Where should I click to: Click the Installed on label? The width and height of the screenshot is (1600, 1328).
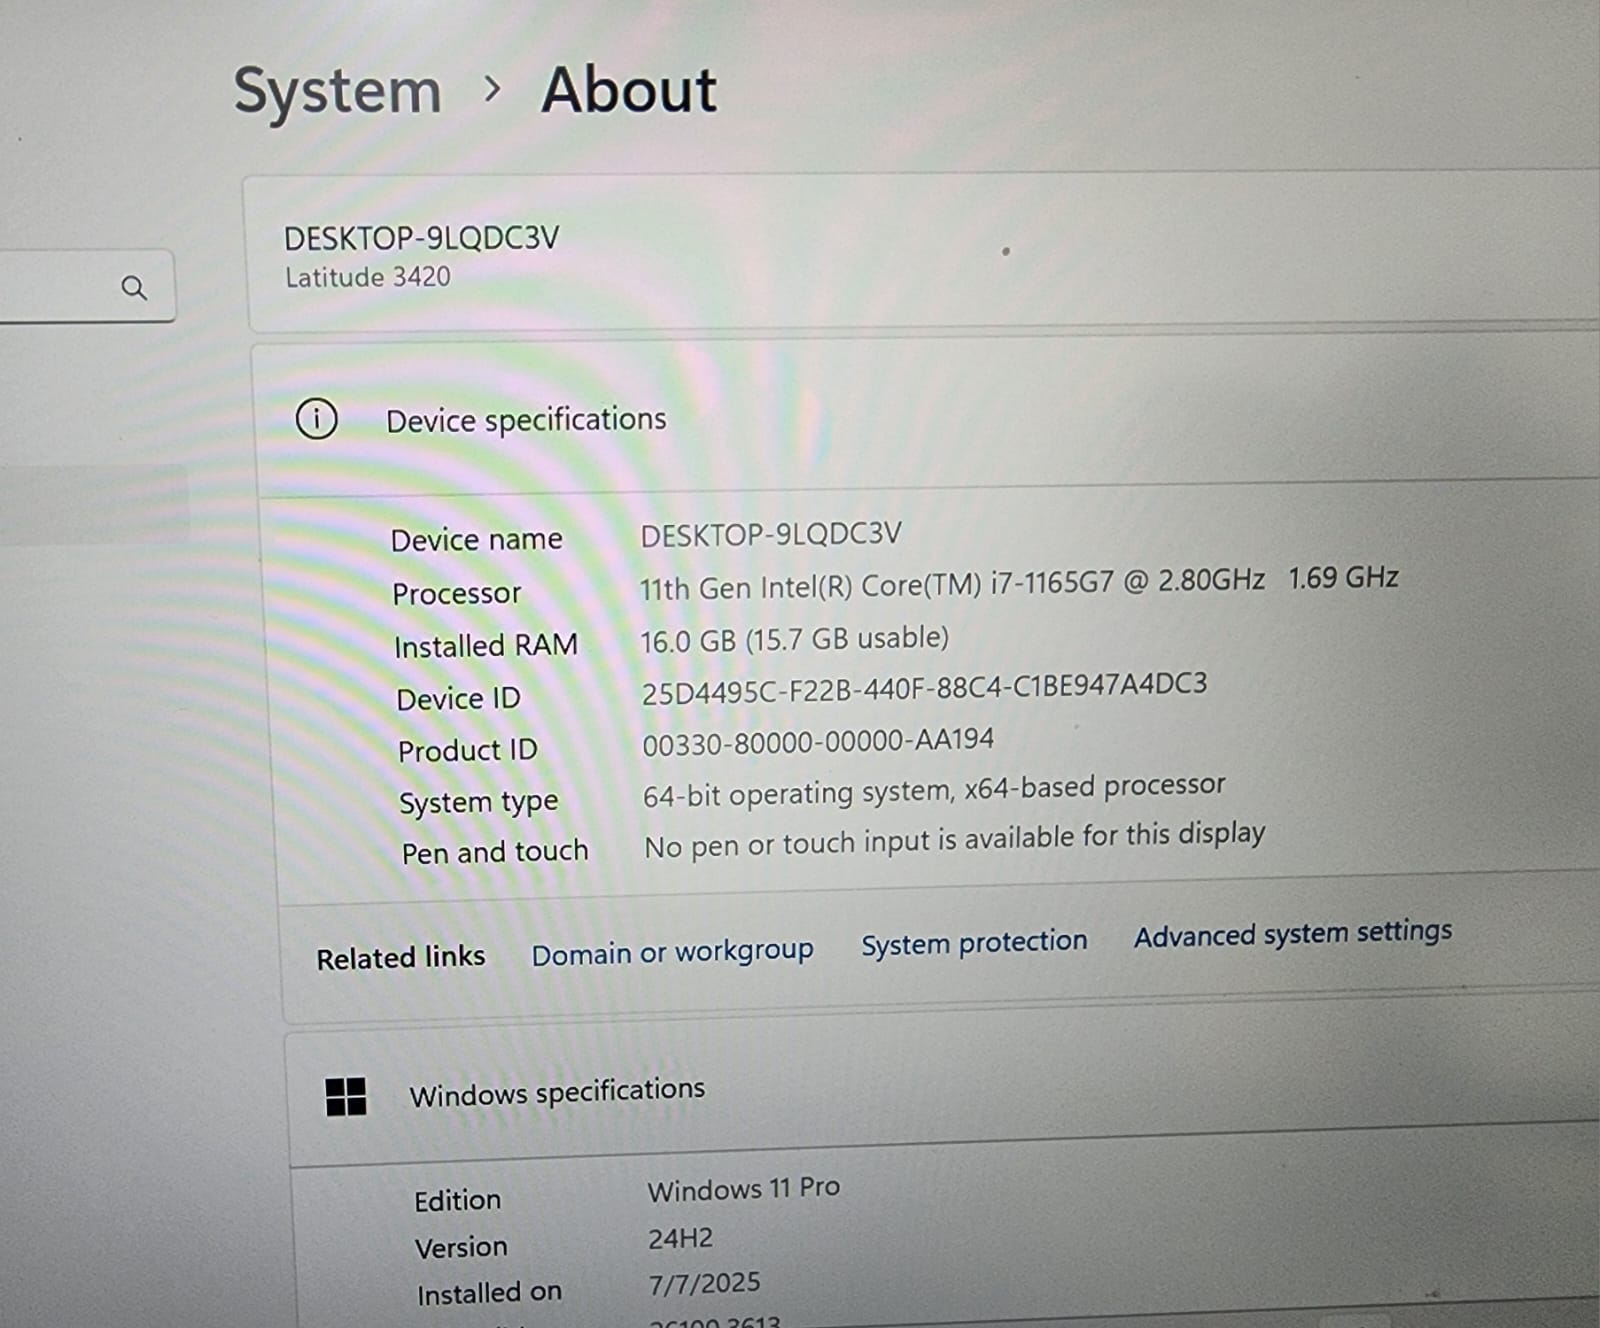(x=490, y=1293)
